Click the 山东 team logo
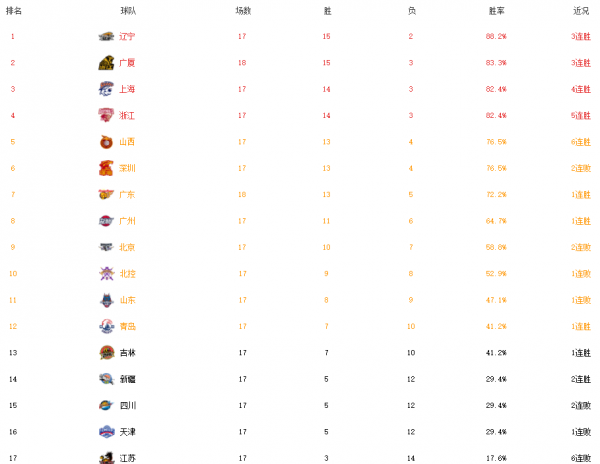The width and height of the screenshot is (600, 464). (x=106, y=300)
